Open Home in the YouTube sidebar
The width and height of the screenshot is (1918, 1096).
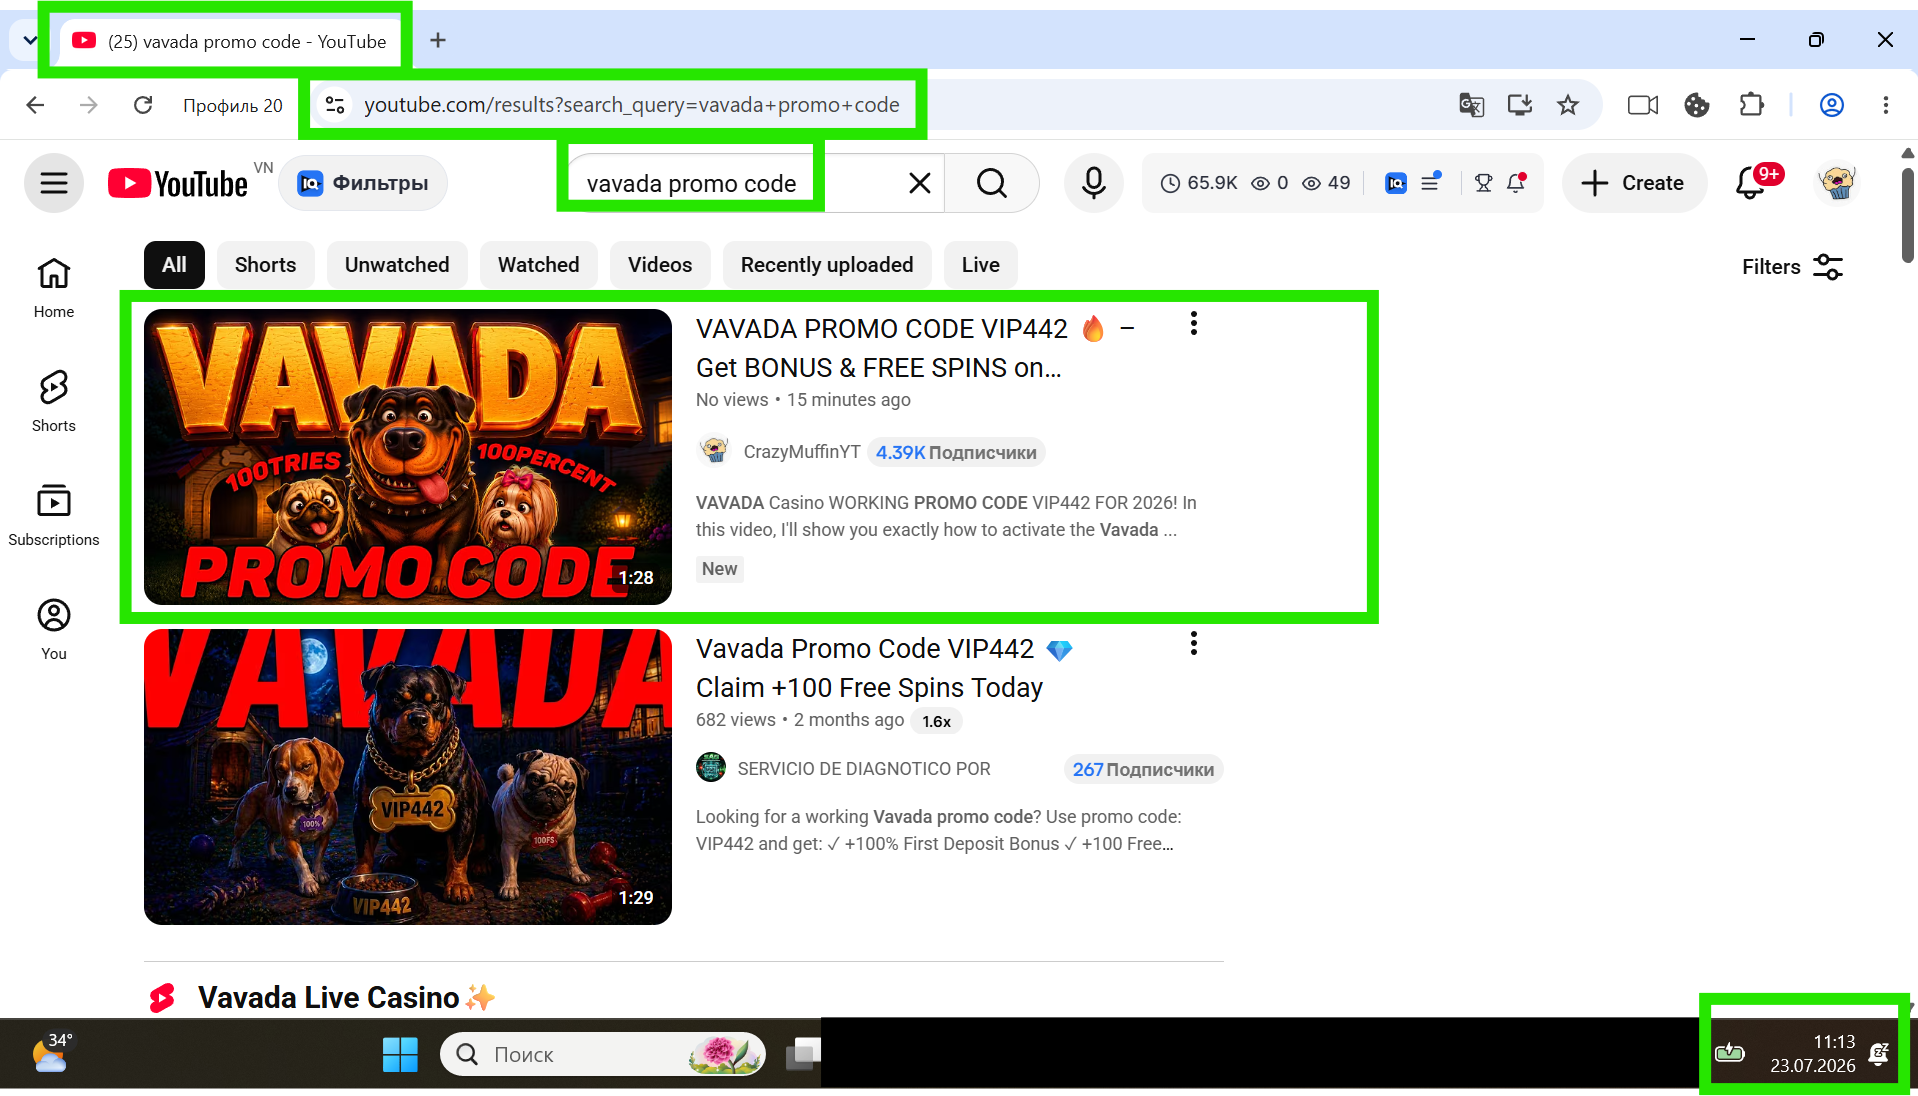click(x=54, y=288)
